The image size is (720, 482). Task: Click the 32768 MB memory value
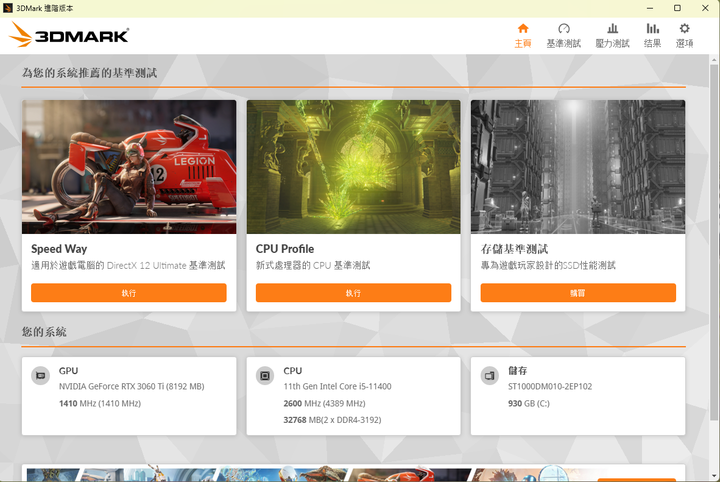tap(332, 420)
